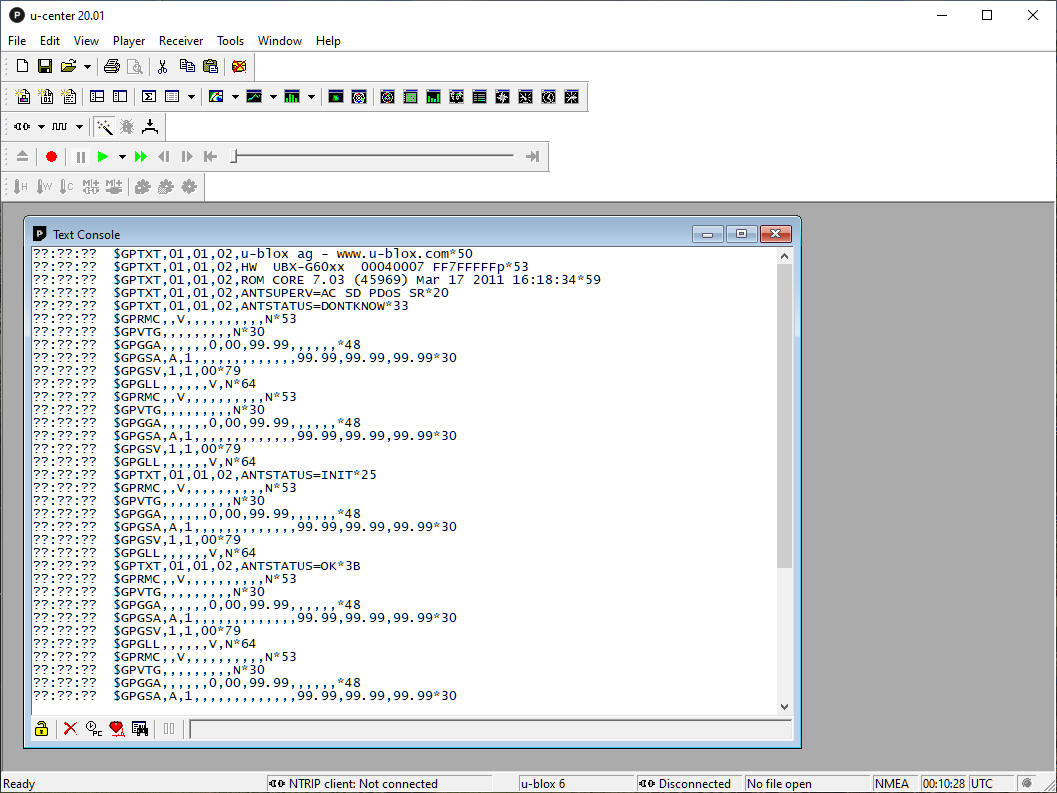This screenshot has width=1057, height=793.
Task: Open the File menu
Action: tap(17, 40)
